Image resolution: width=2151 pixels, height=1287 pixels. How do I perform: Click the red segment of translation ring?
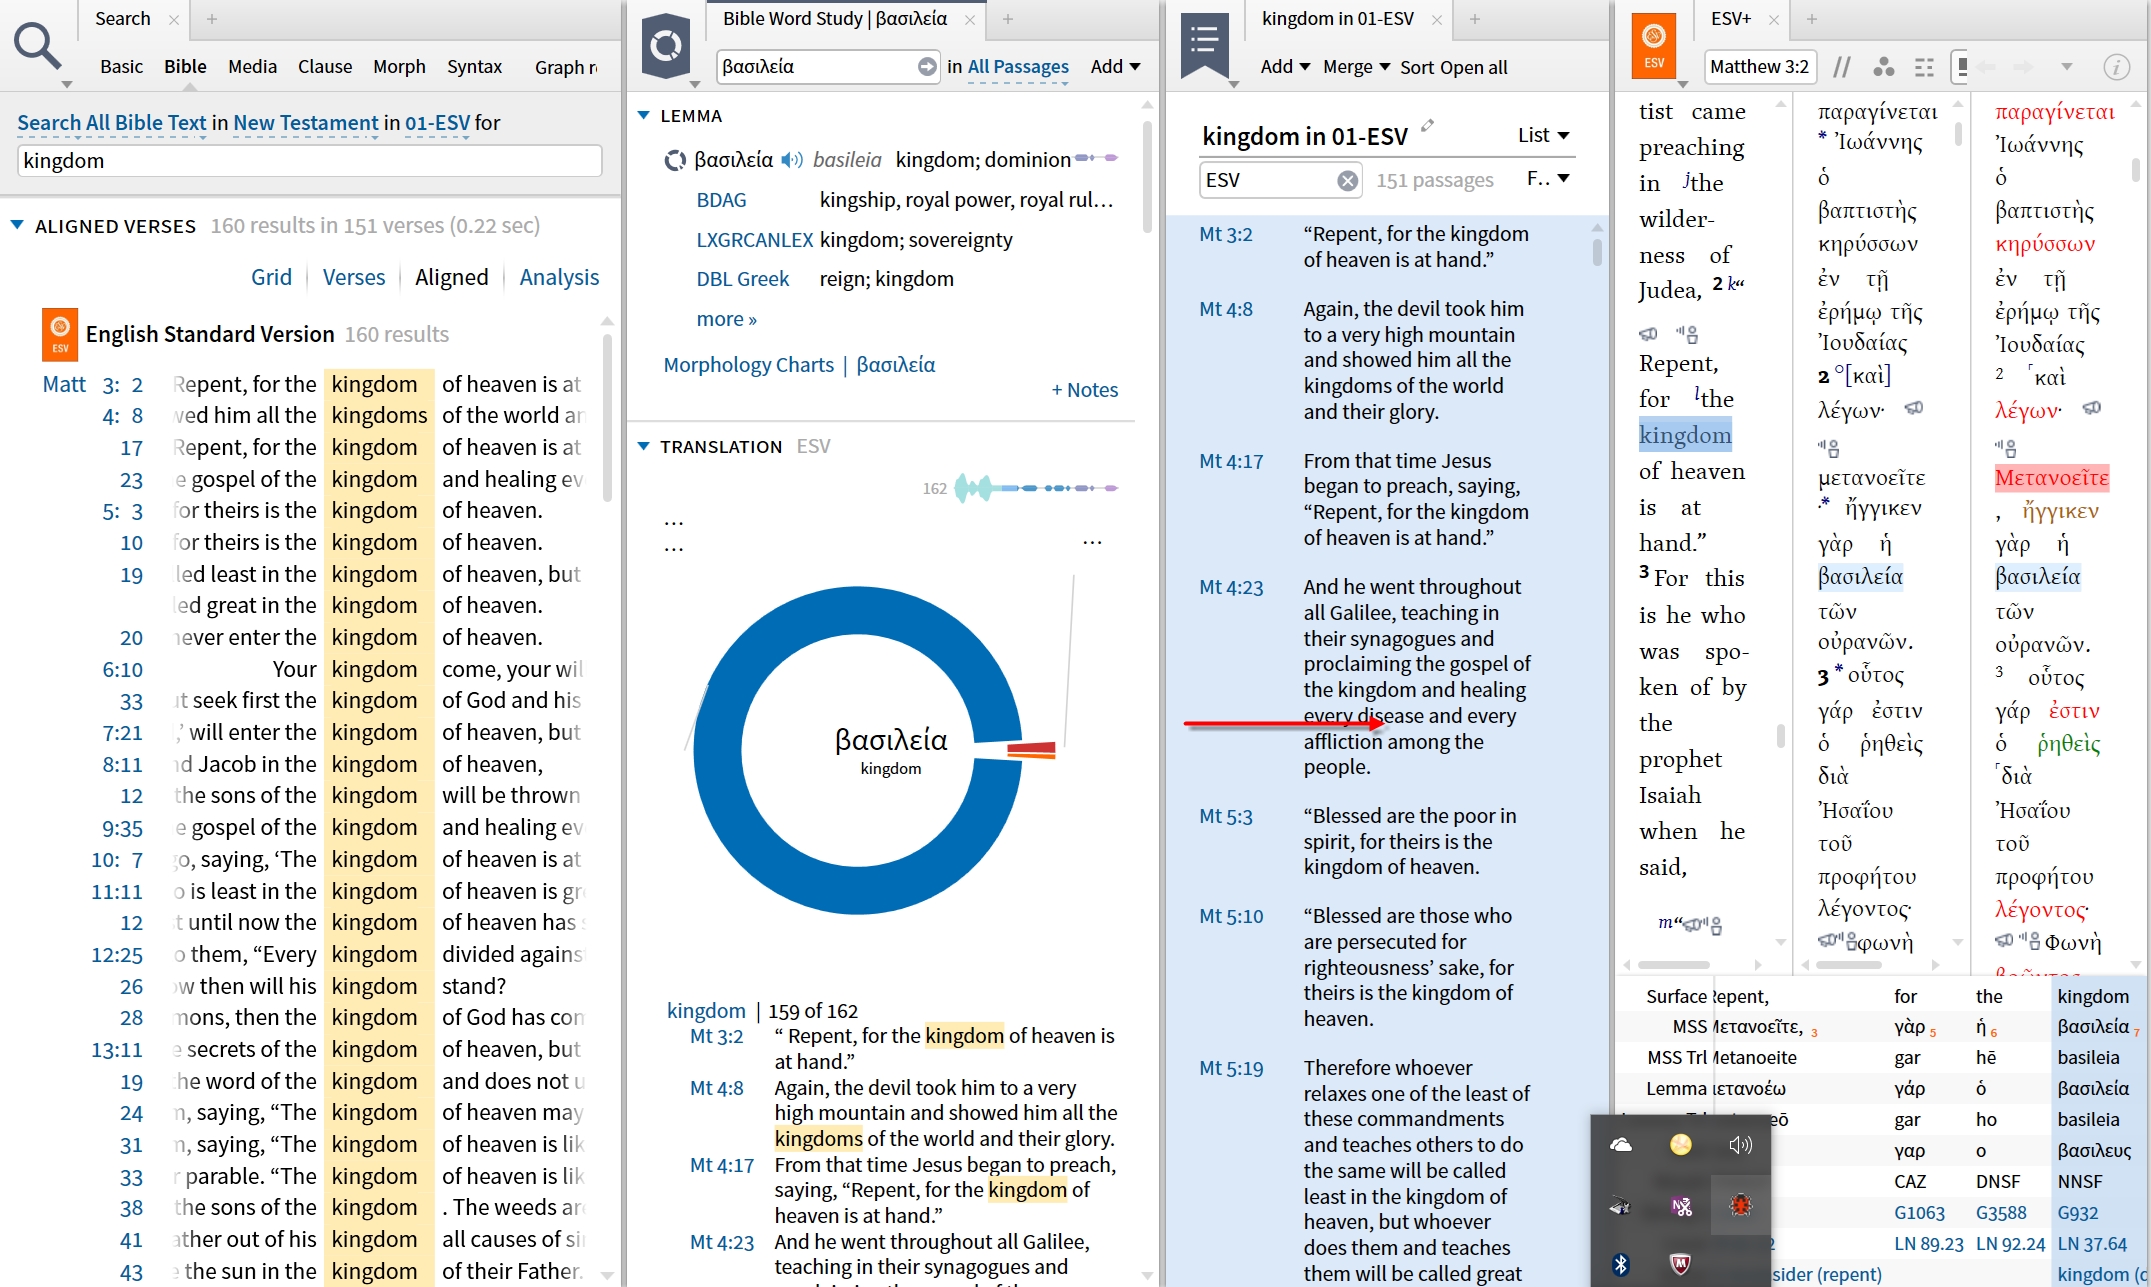point(1031,747)
